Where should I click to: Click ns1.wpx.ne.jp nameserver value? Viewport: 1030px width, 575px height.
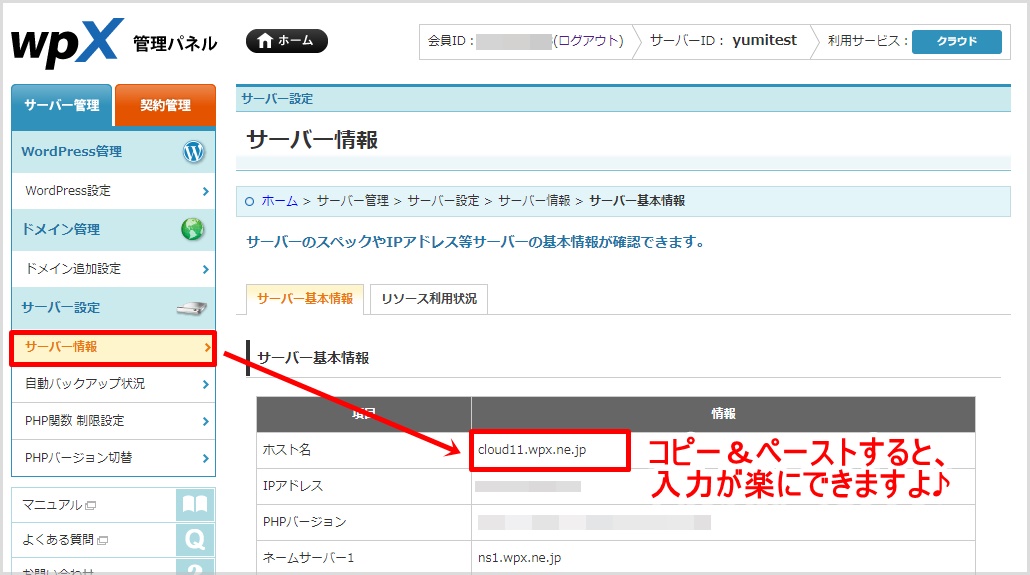point(520,558)
